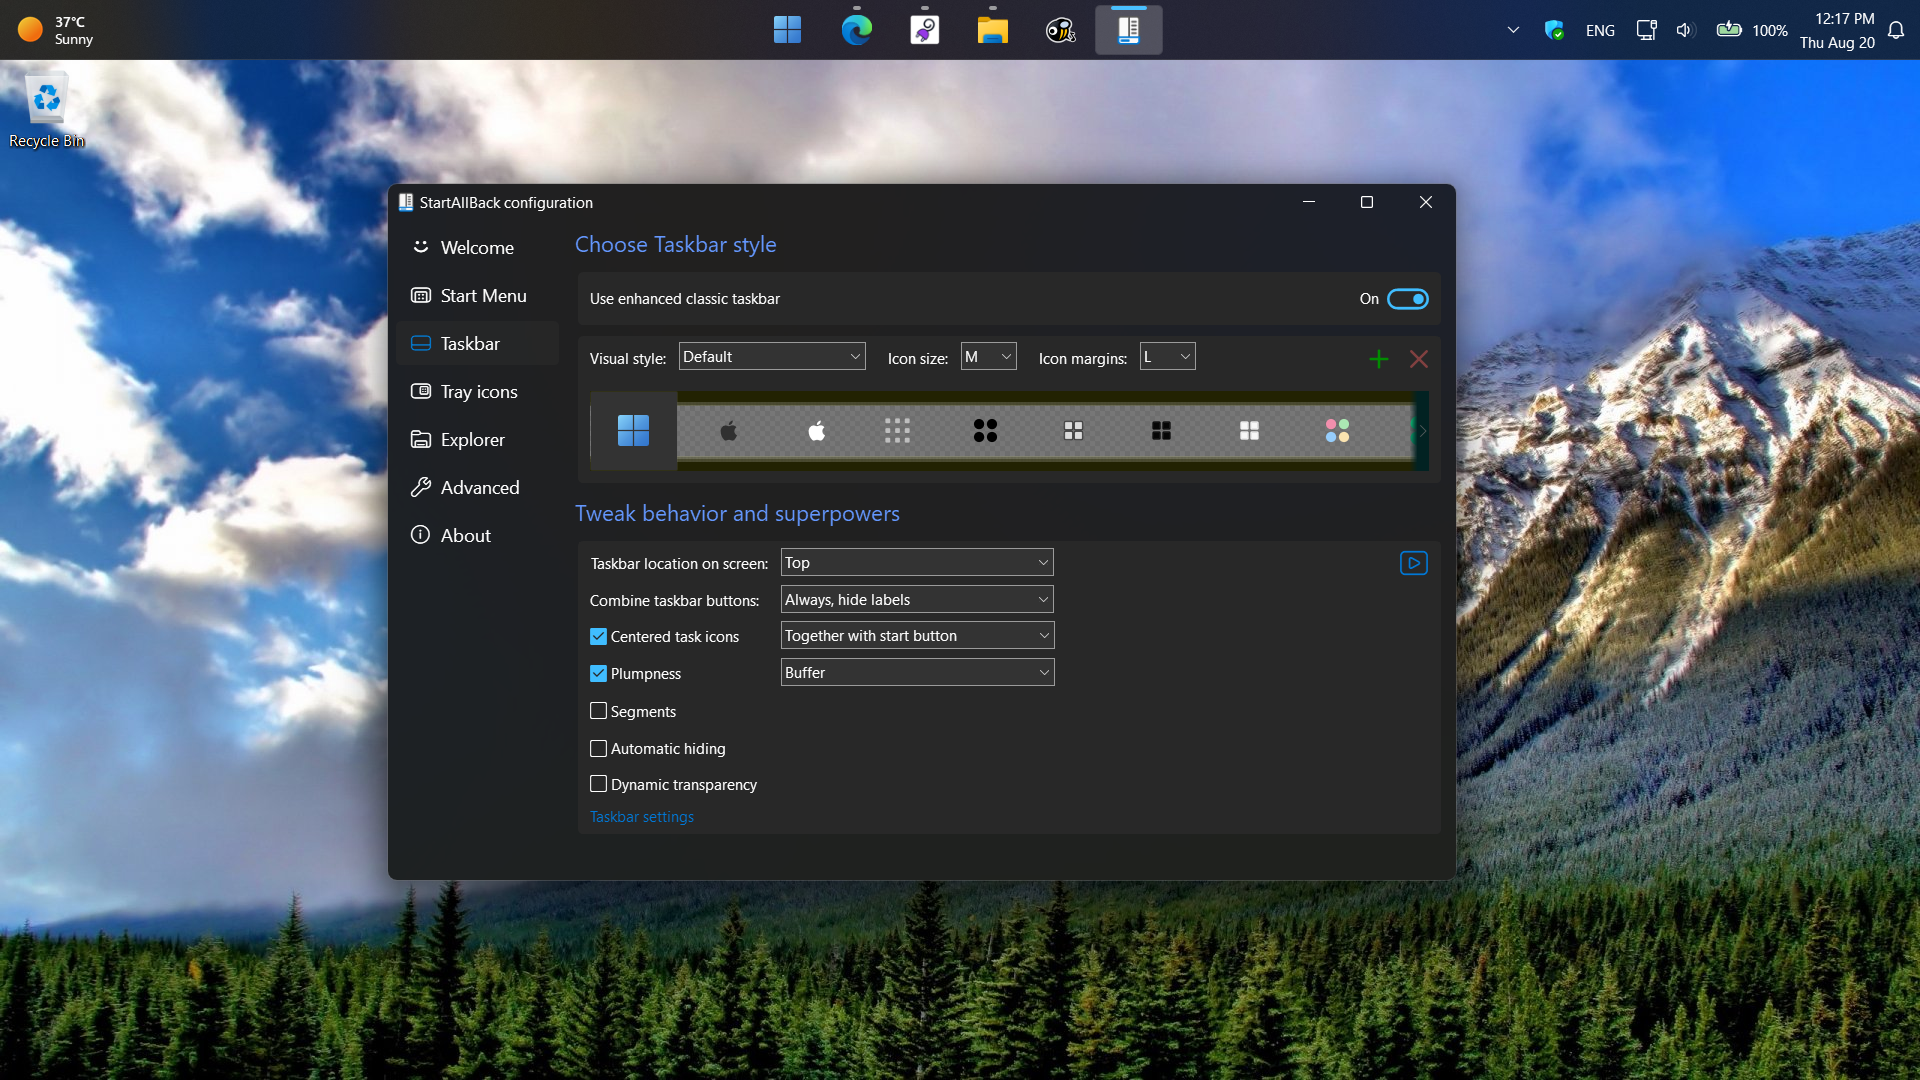Check battery status at 100%

[1751, 30]
